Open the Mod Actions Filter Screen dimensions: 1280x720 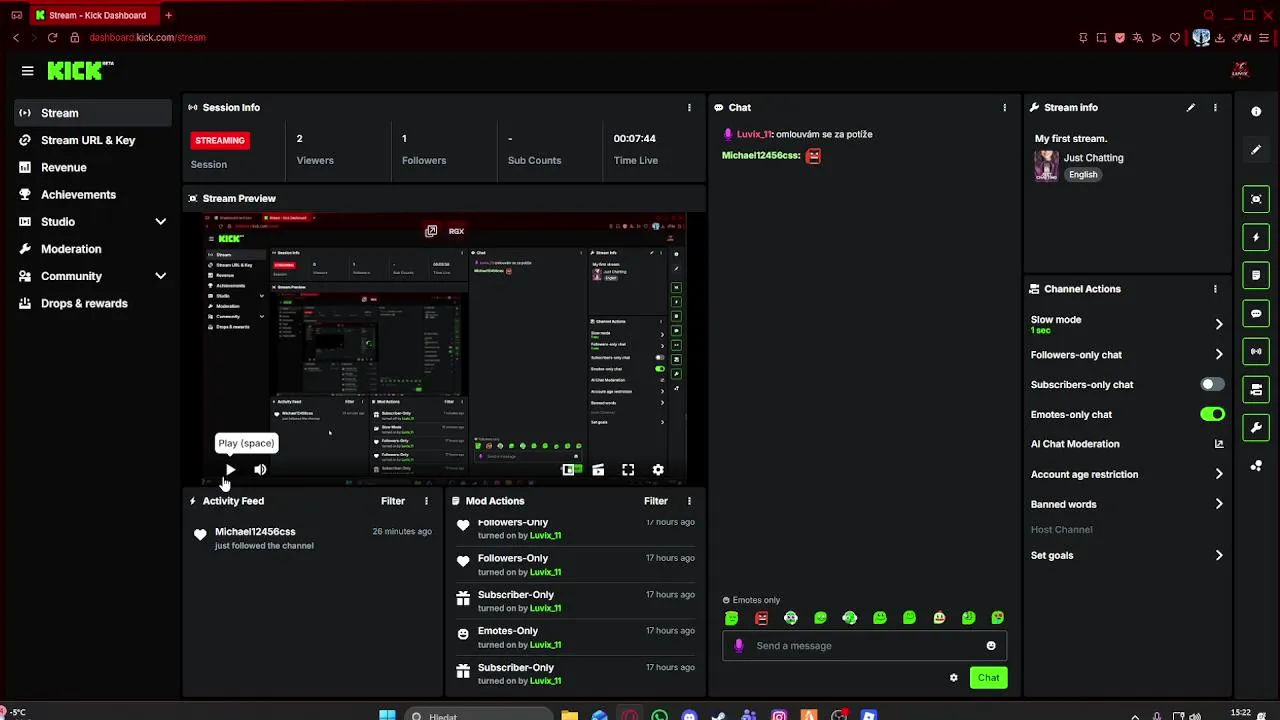pos(655,501)
